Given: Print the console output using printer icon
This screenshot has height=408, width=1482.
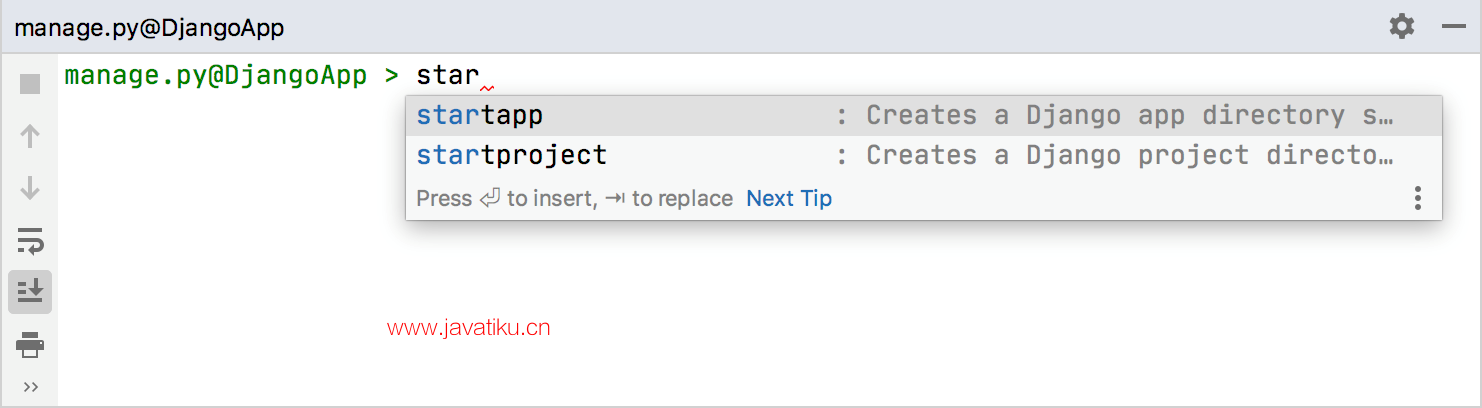Looking at the screenshot, I should click(30, 345).
